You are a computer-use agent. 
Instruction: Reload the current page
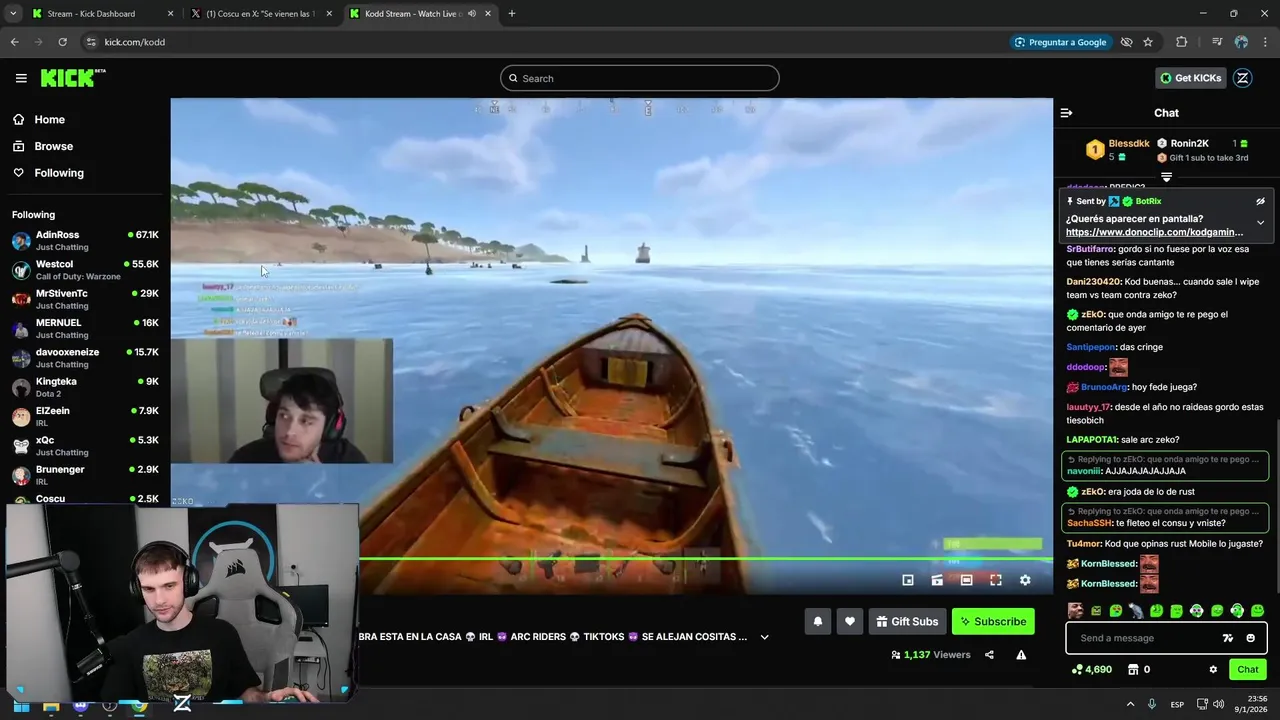pyautogui.click(x=62, y=42)
